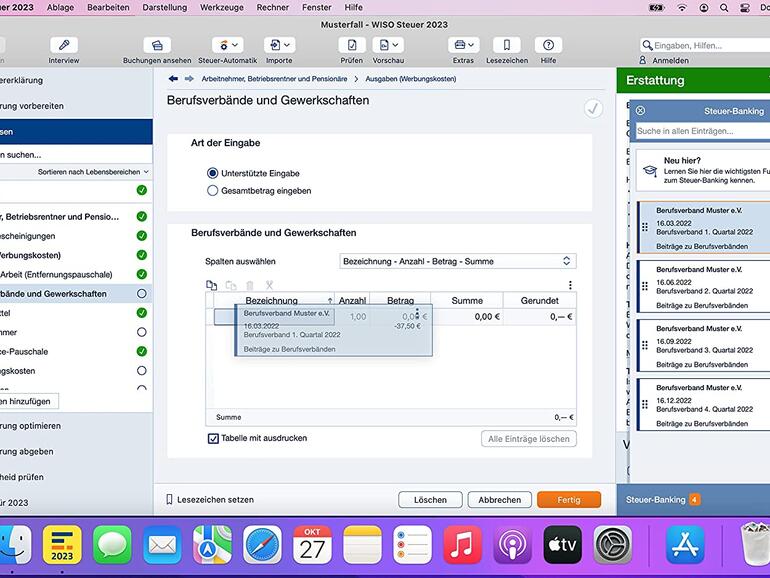The width and height of the screenshot is (770, 578).
Task: Click the Hilfe question mark icon
Action: 548,46
